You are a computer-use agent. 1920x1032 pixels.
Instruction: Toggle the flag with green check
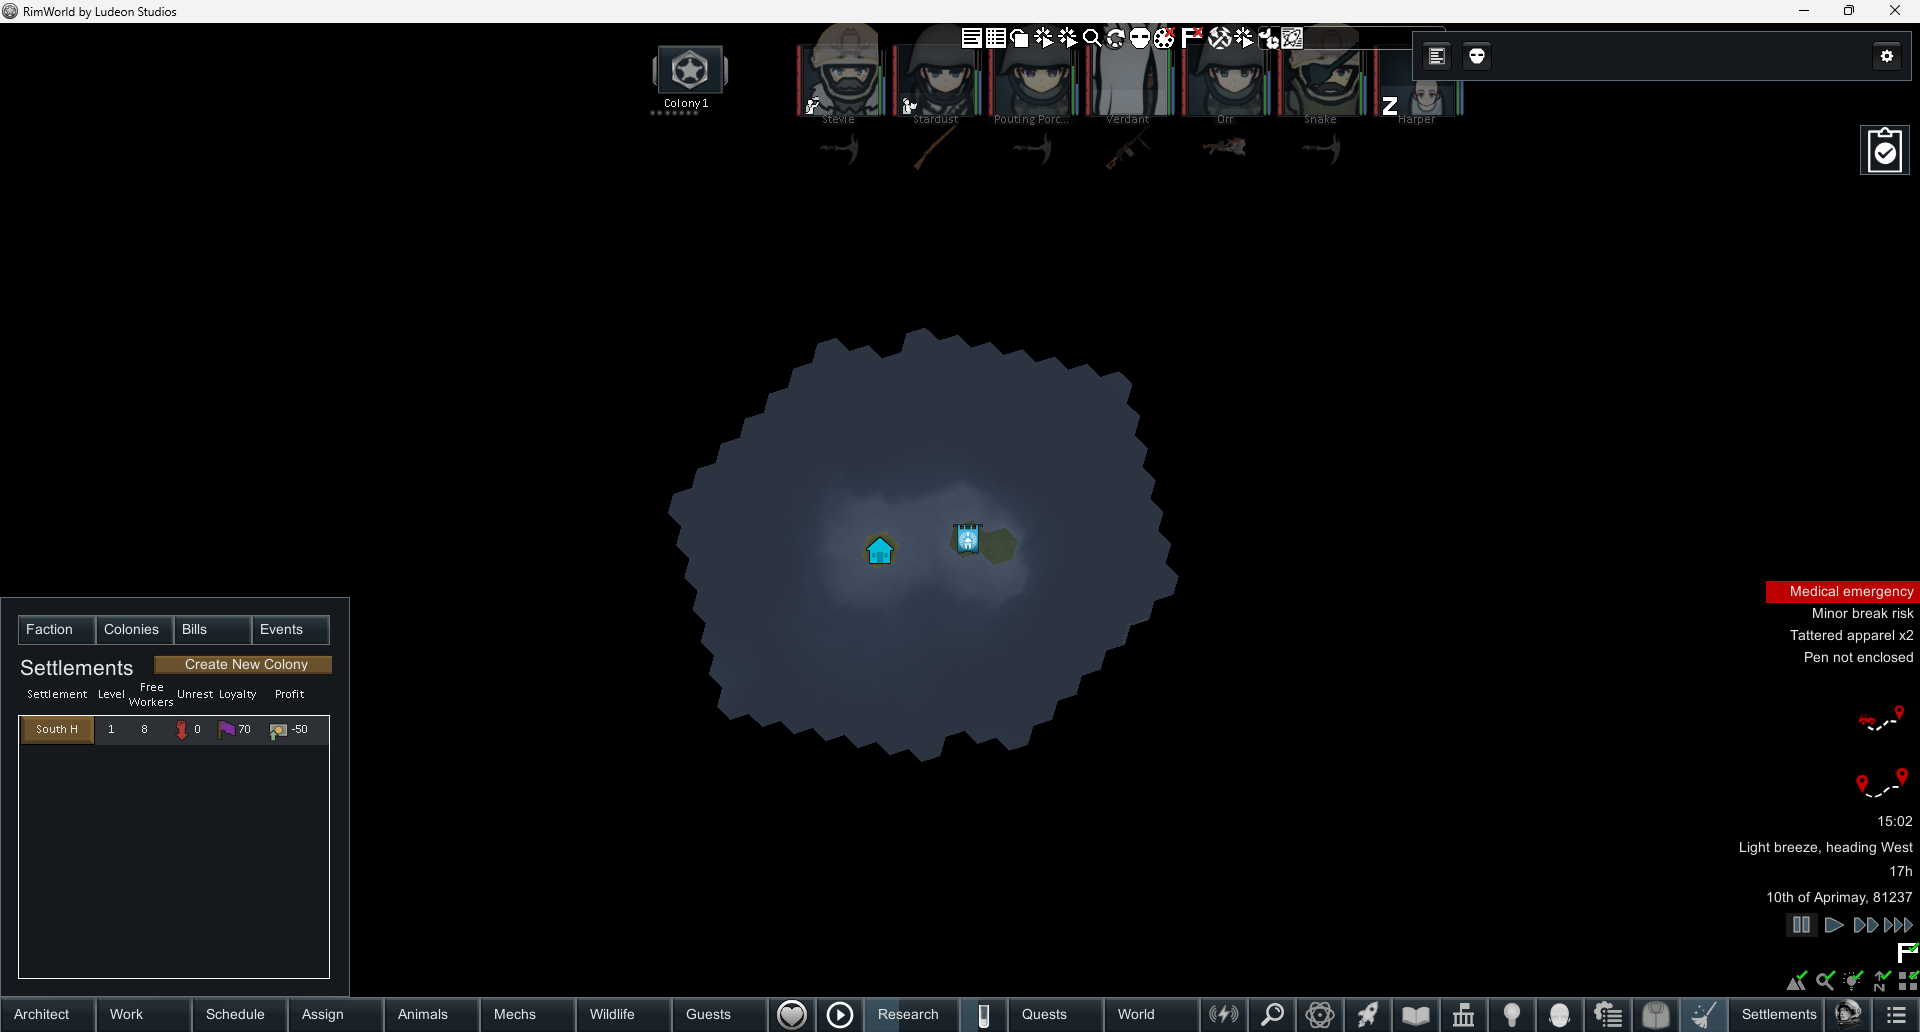[1908, 952]
